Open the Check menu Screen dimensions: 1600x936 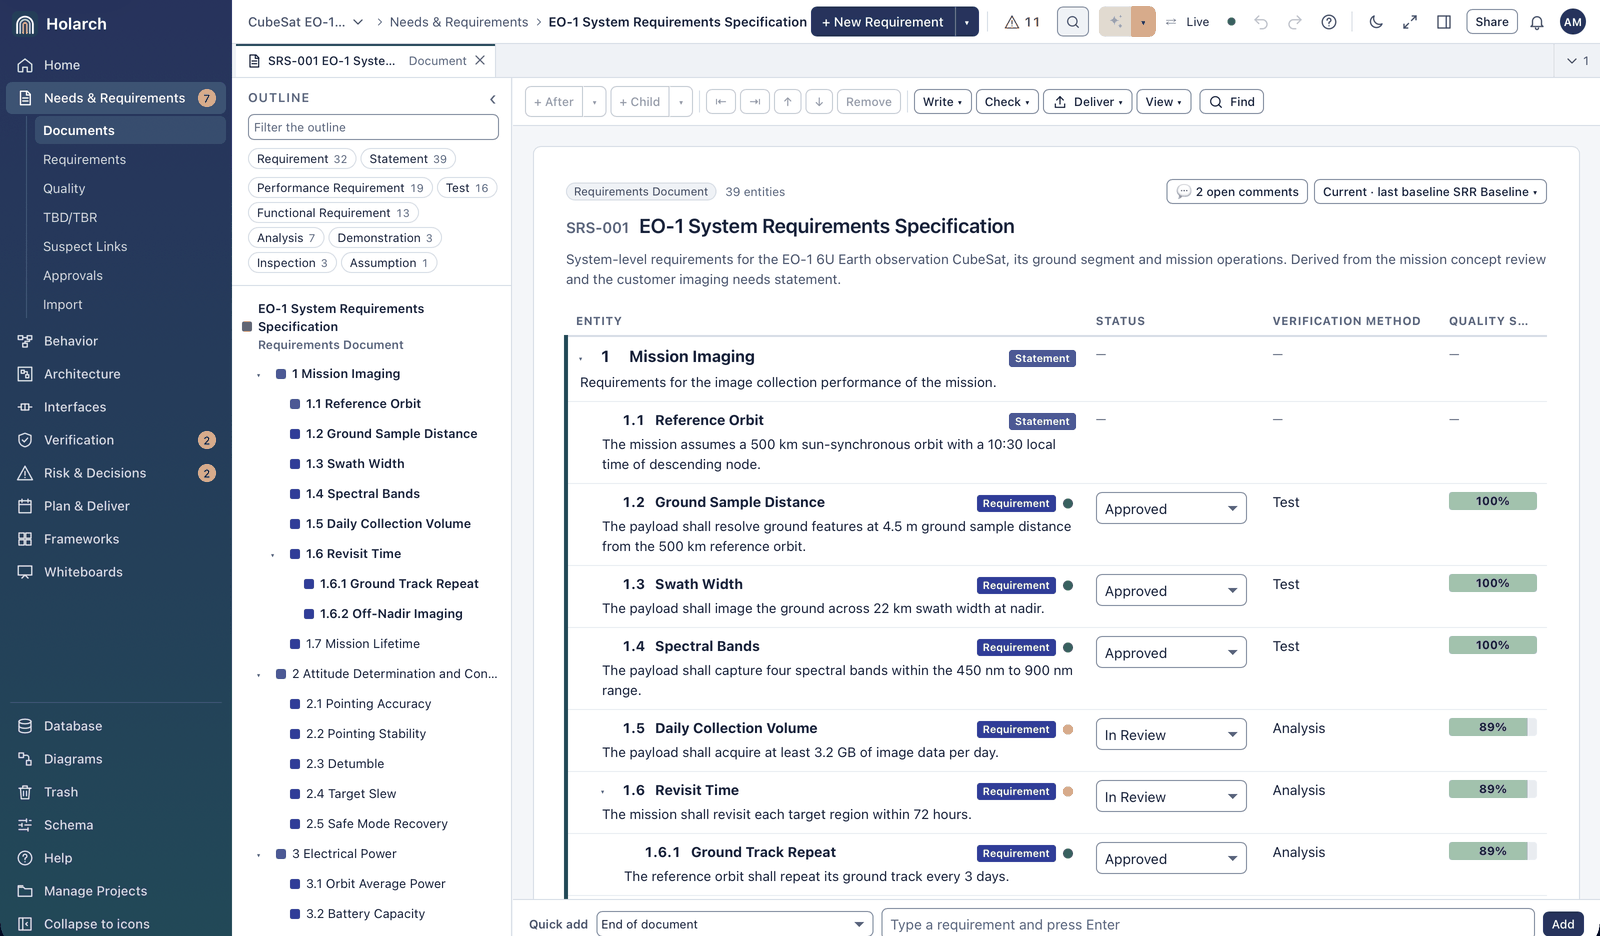click(1007, 102)
